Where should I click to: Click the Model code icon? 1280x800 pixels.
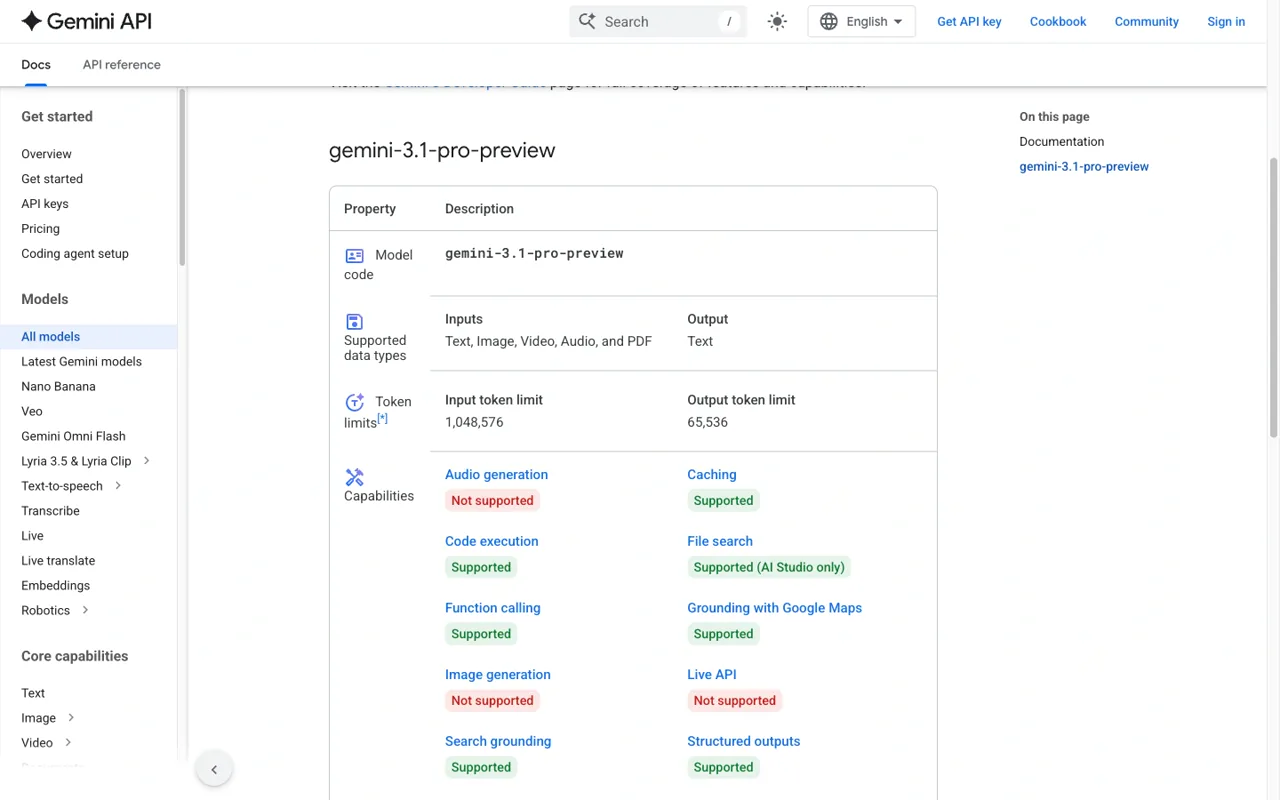tap(355, 255)
